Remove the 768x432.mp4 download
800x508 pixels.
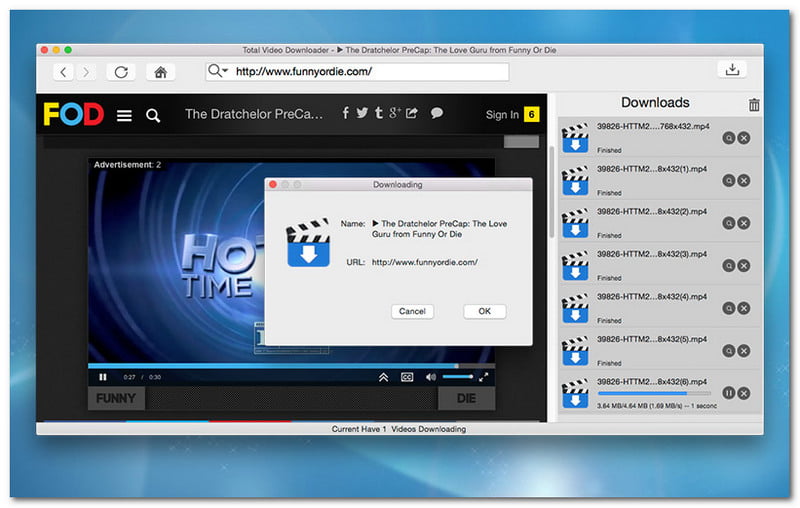tap(744, 138)
